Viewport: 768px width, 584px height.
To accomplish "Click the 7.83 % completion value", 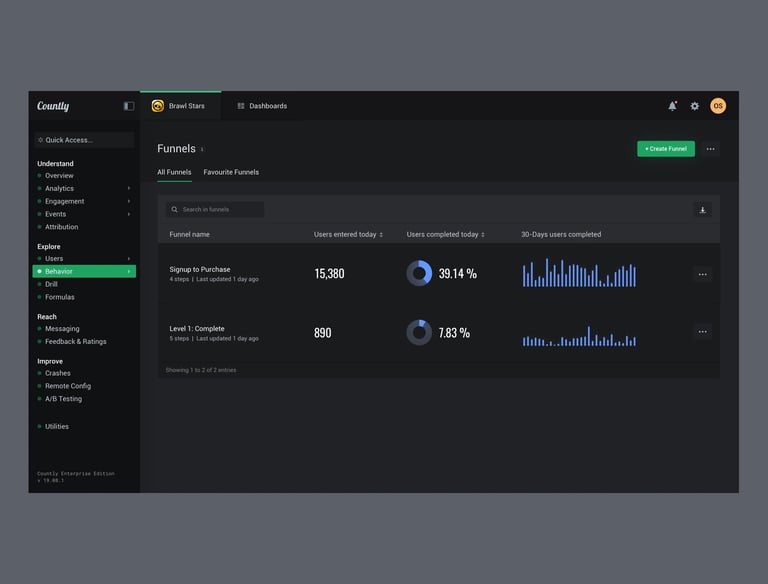I will coord(454,333).
